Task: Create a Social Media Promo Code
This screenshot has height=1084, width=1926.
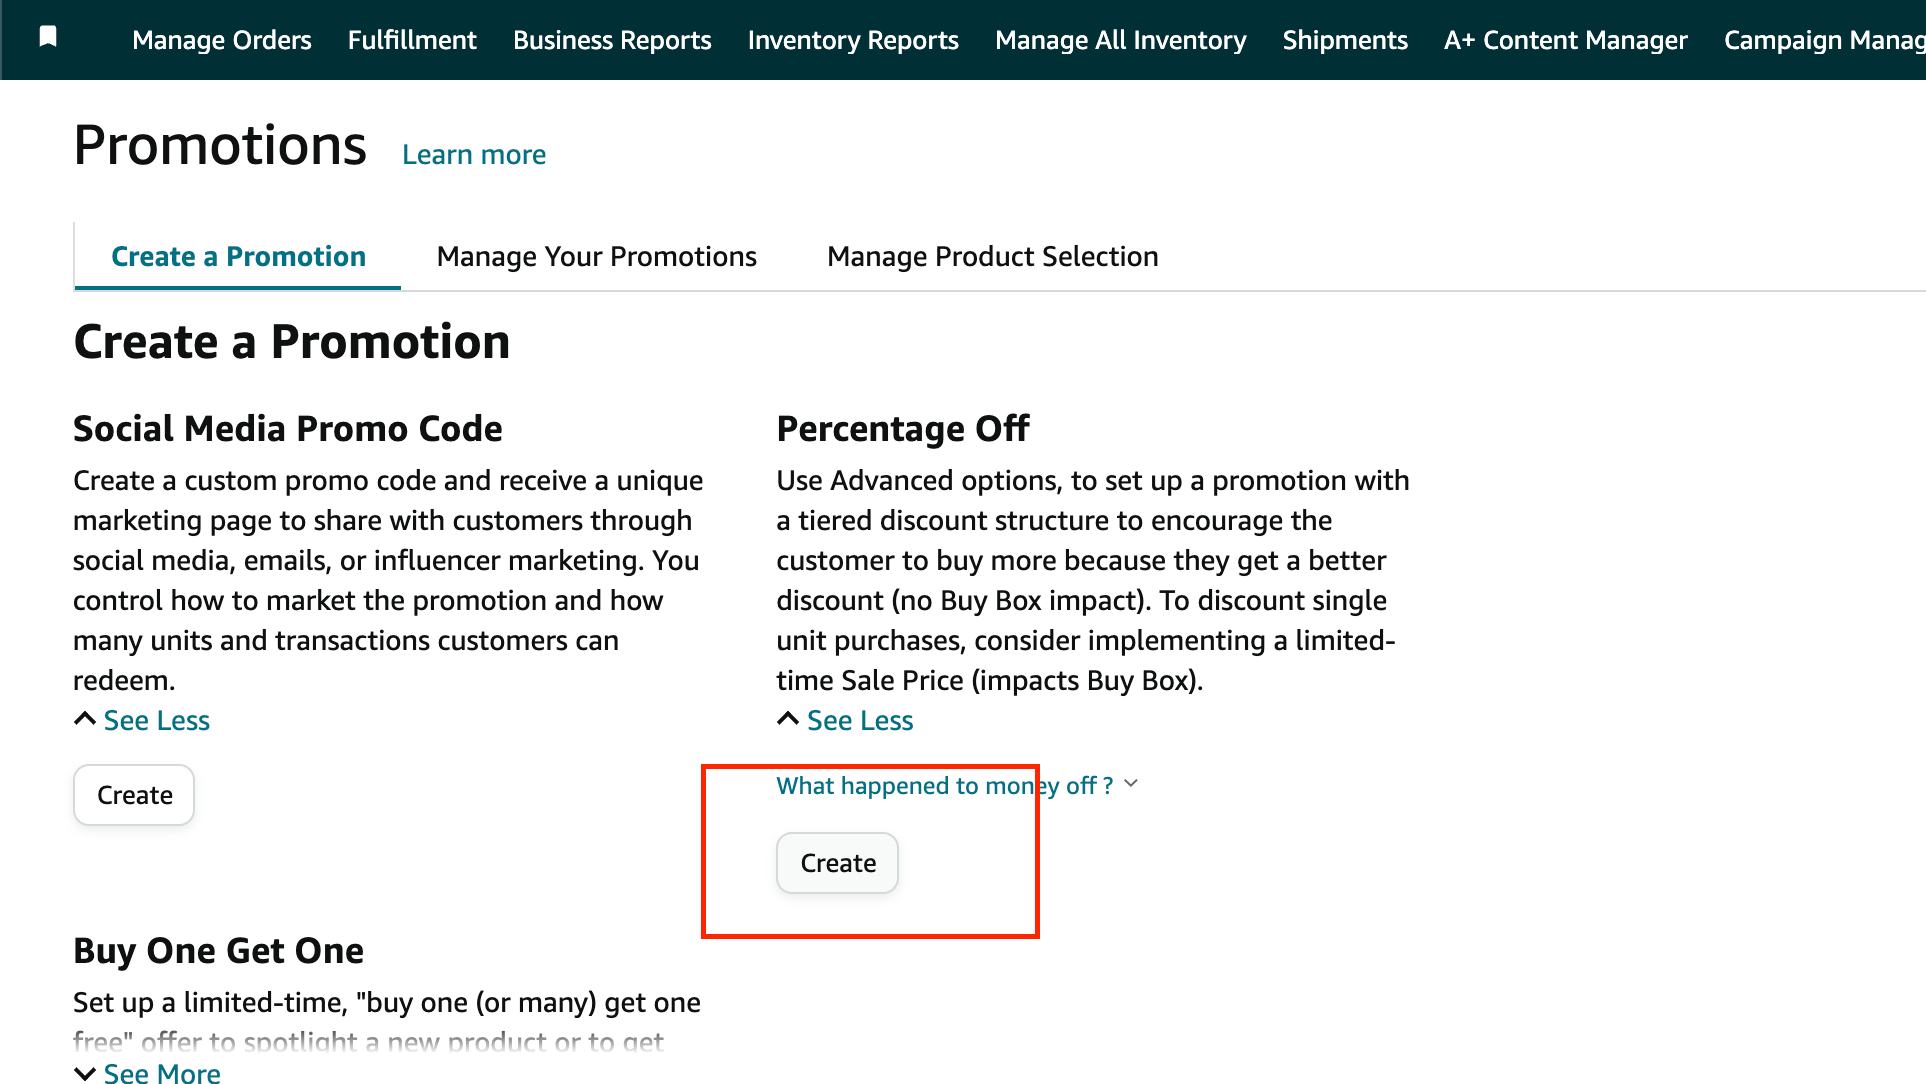Action: [x=134, y=796]
